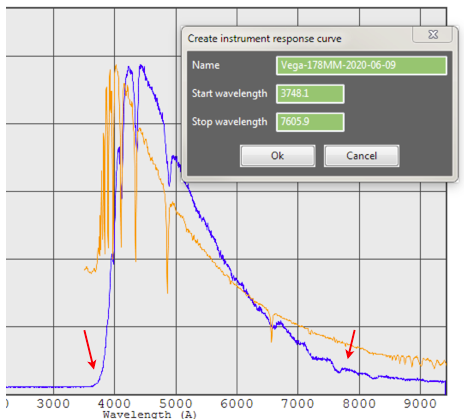Click the 7000 tick label on the axis
The width and height of the screenshot is (464, 419).
pyautogui.click(x=298, y=404)
